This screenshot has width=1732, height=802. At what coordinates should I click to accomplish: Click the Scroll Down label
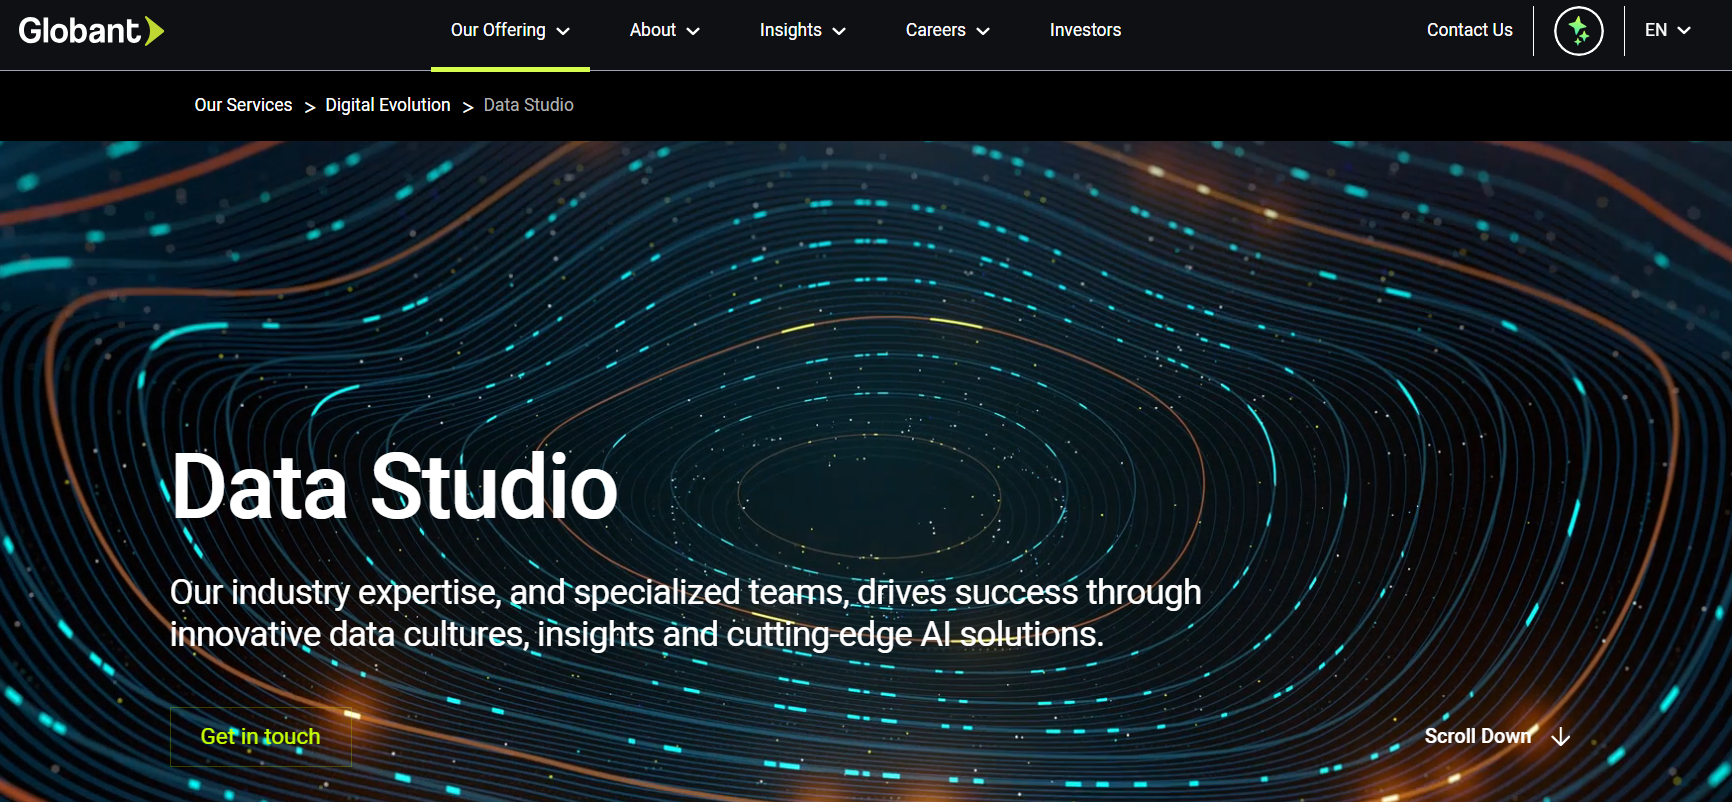pyautogui.click(x=1477, y=736)
